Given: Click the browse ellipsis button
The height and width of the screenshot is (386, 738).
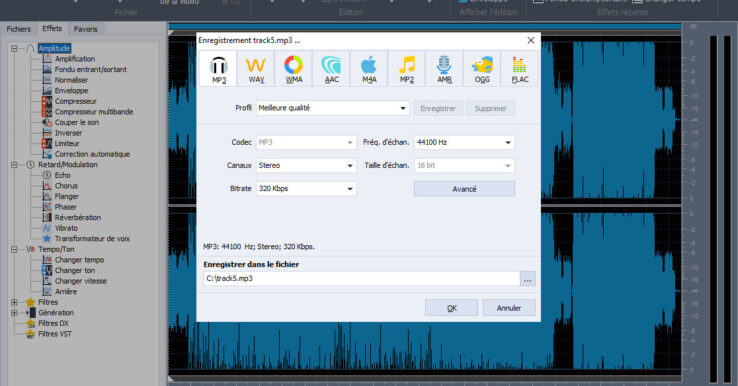Looking at the screenshot, I should pyautogui.click(x=528, y=279).
